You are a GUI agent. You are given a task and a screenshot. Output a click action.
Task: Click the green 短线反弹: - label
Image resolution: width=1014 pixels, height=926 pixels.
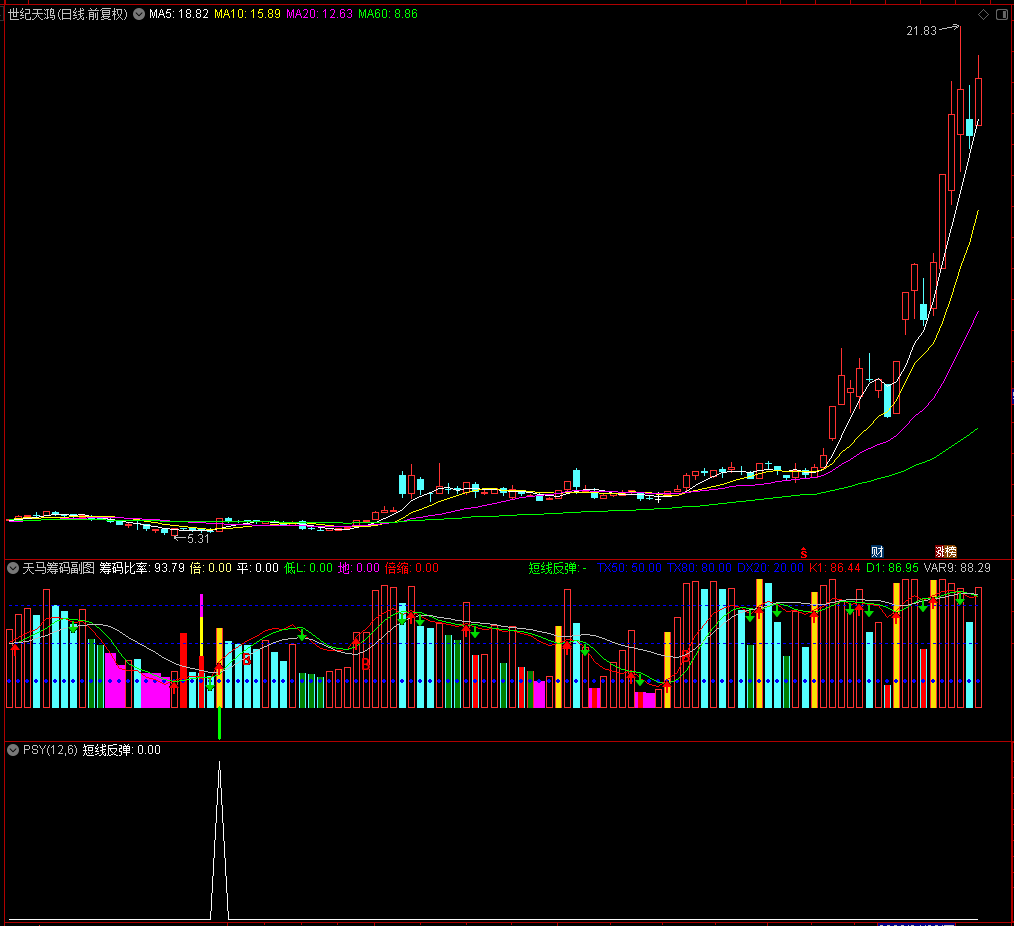tap(557, 568)
